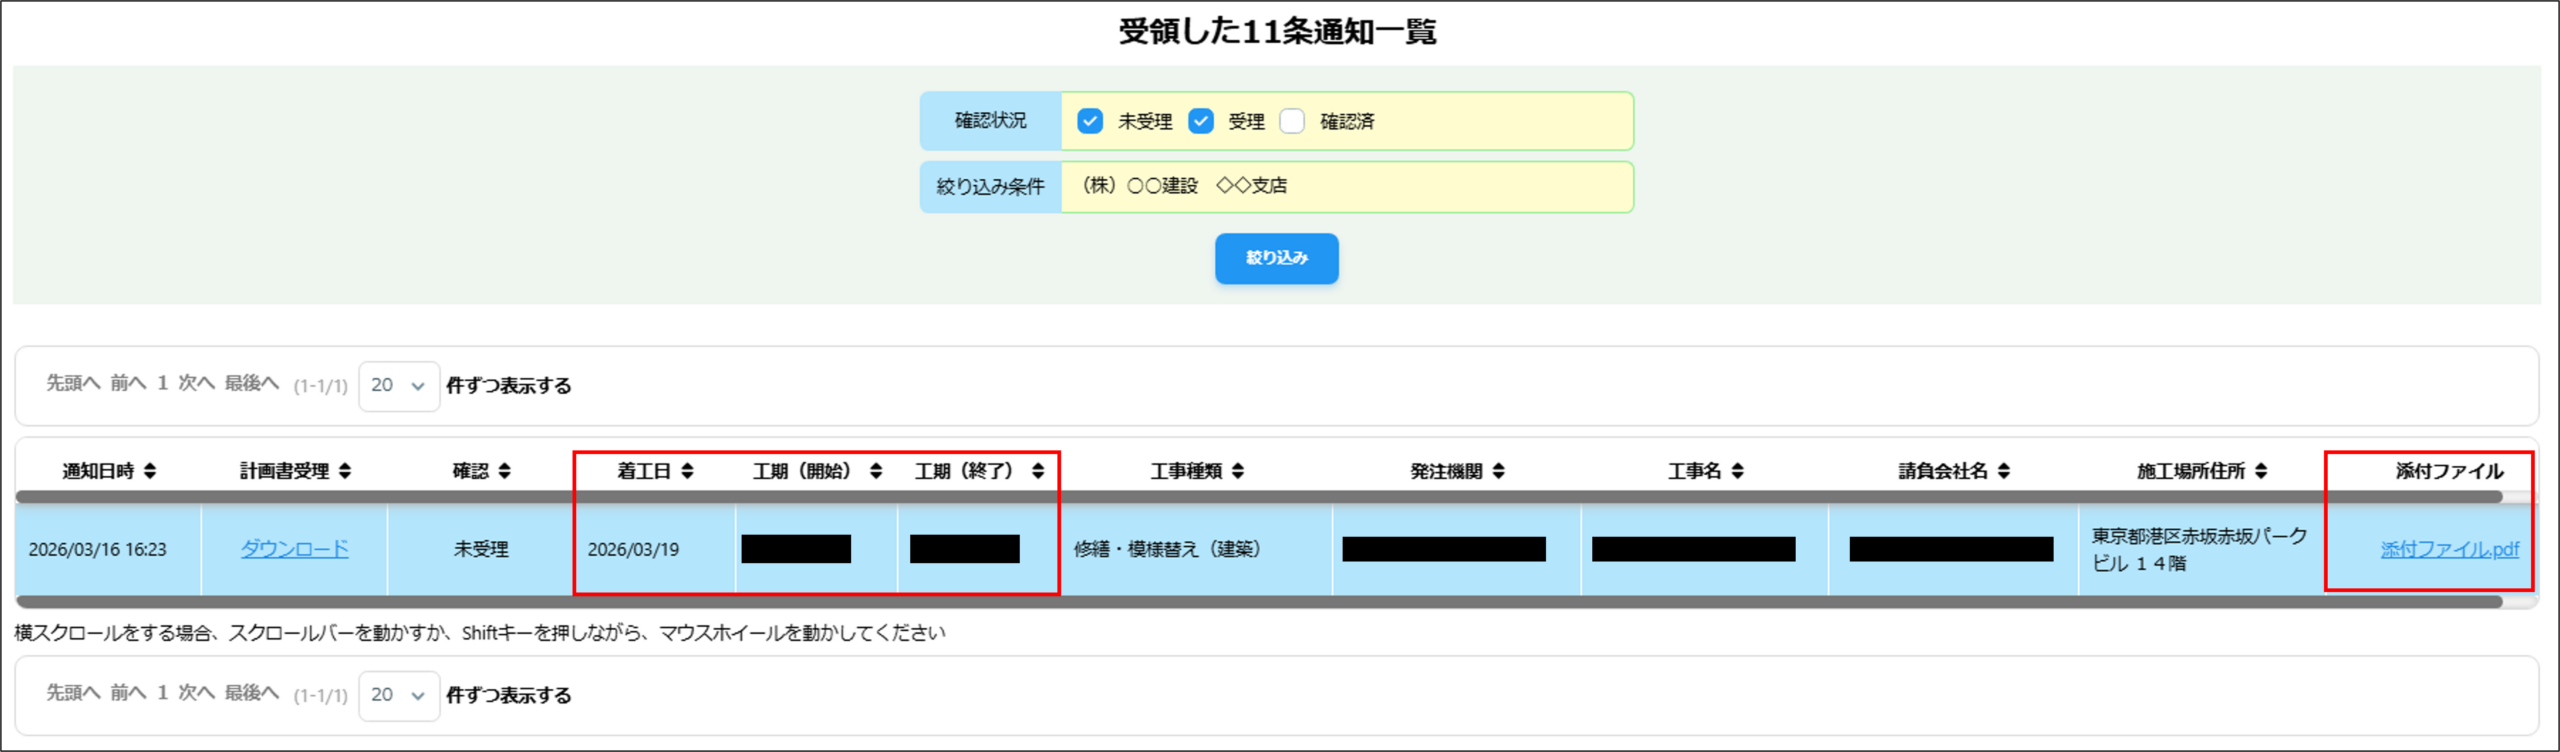Image resolution: width=2560 pixels, height=752 pixels.
Task: Click the ダウンロード link
Action: (294, 549)
